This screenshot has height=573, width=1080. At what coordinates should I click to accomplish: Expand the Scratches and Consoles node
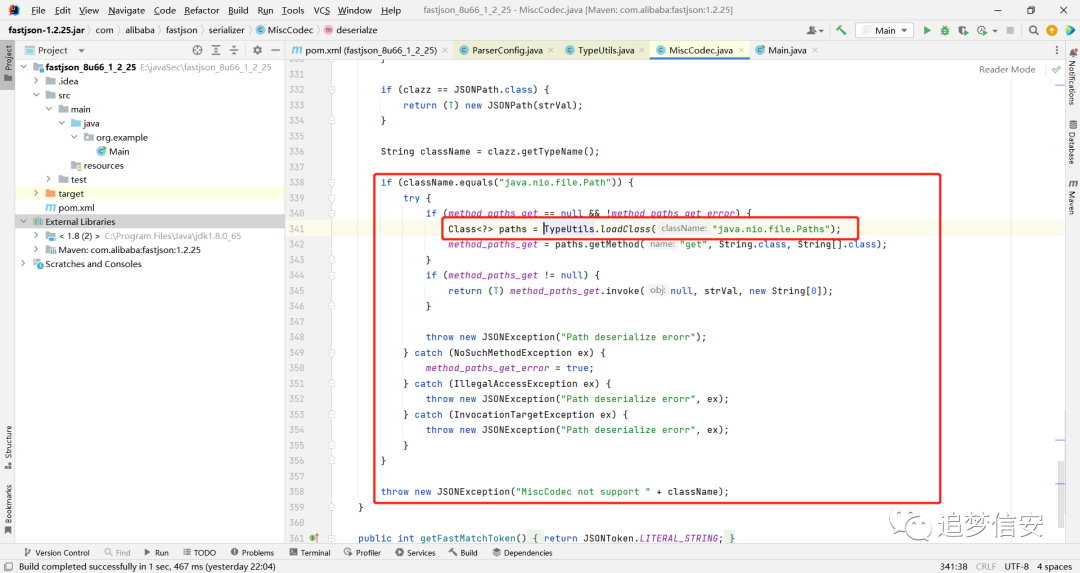(x=24, y=264)
